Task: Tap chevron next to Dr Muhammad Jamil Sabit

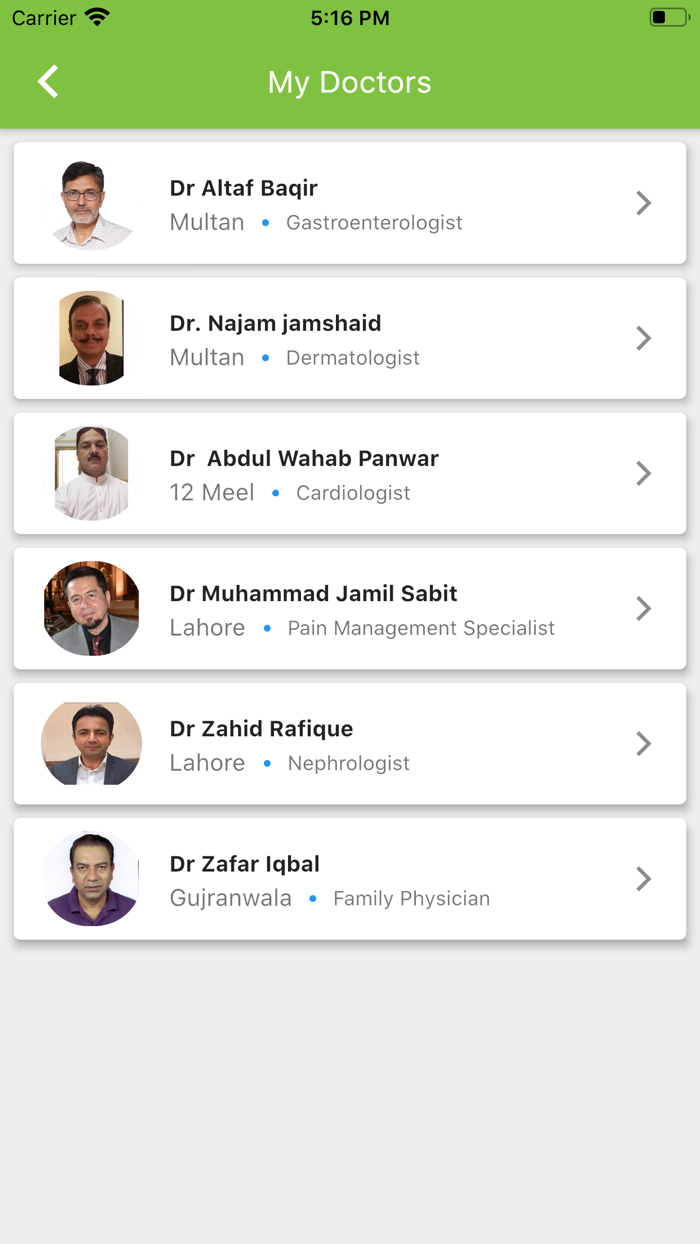Action: point(644,608)
